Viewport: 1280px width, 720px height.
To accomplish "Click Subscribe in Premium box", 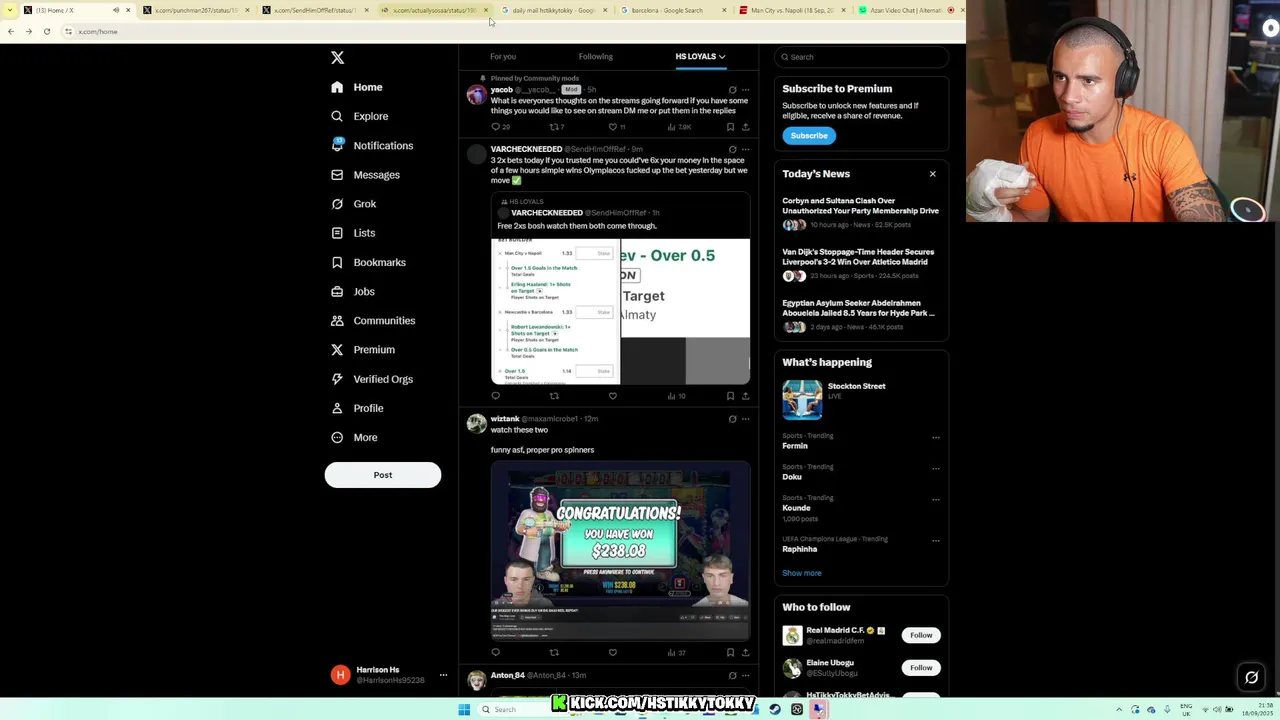I will point(809,136).
